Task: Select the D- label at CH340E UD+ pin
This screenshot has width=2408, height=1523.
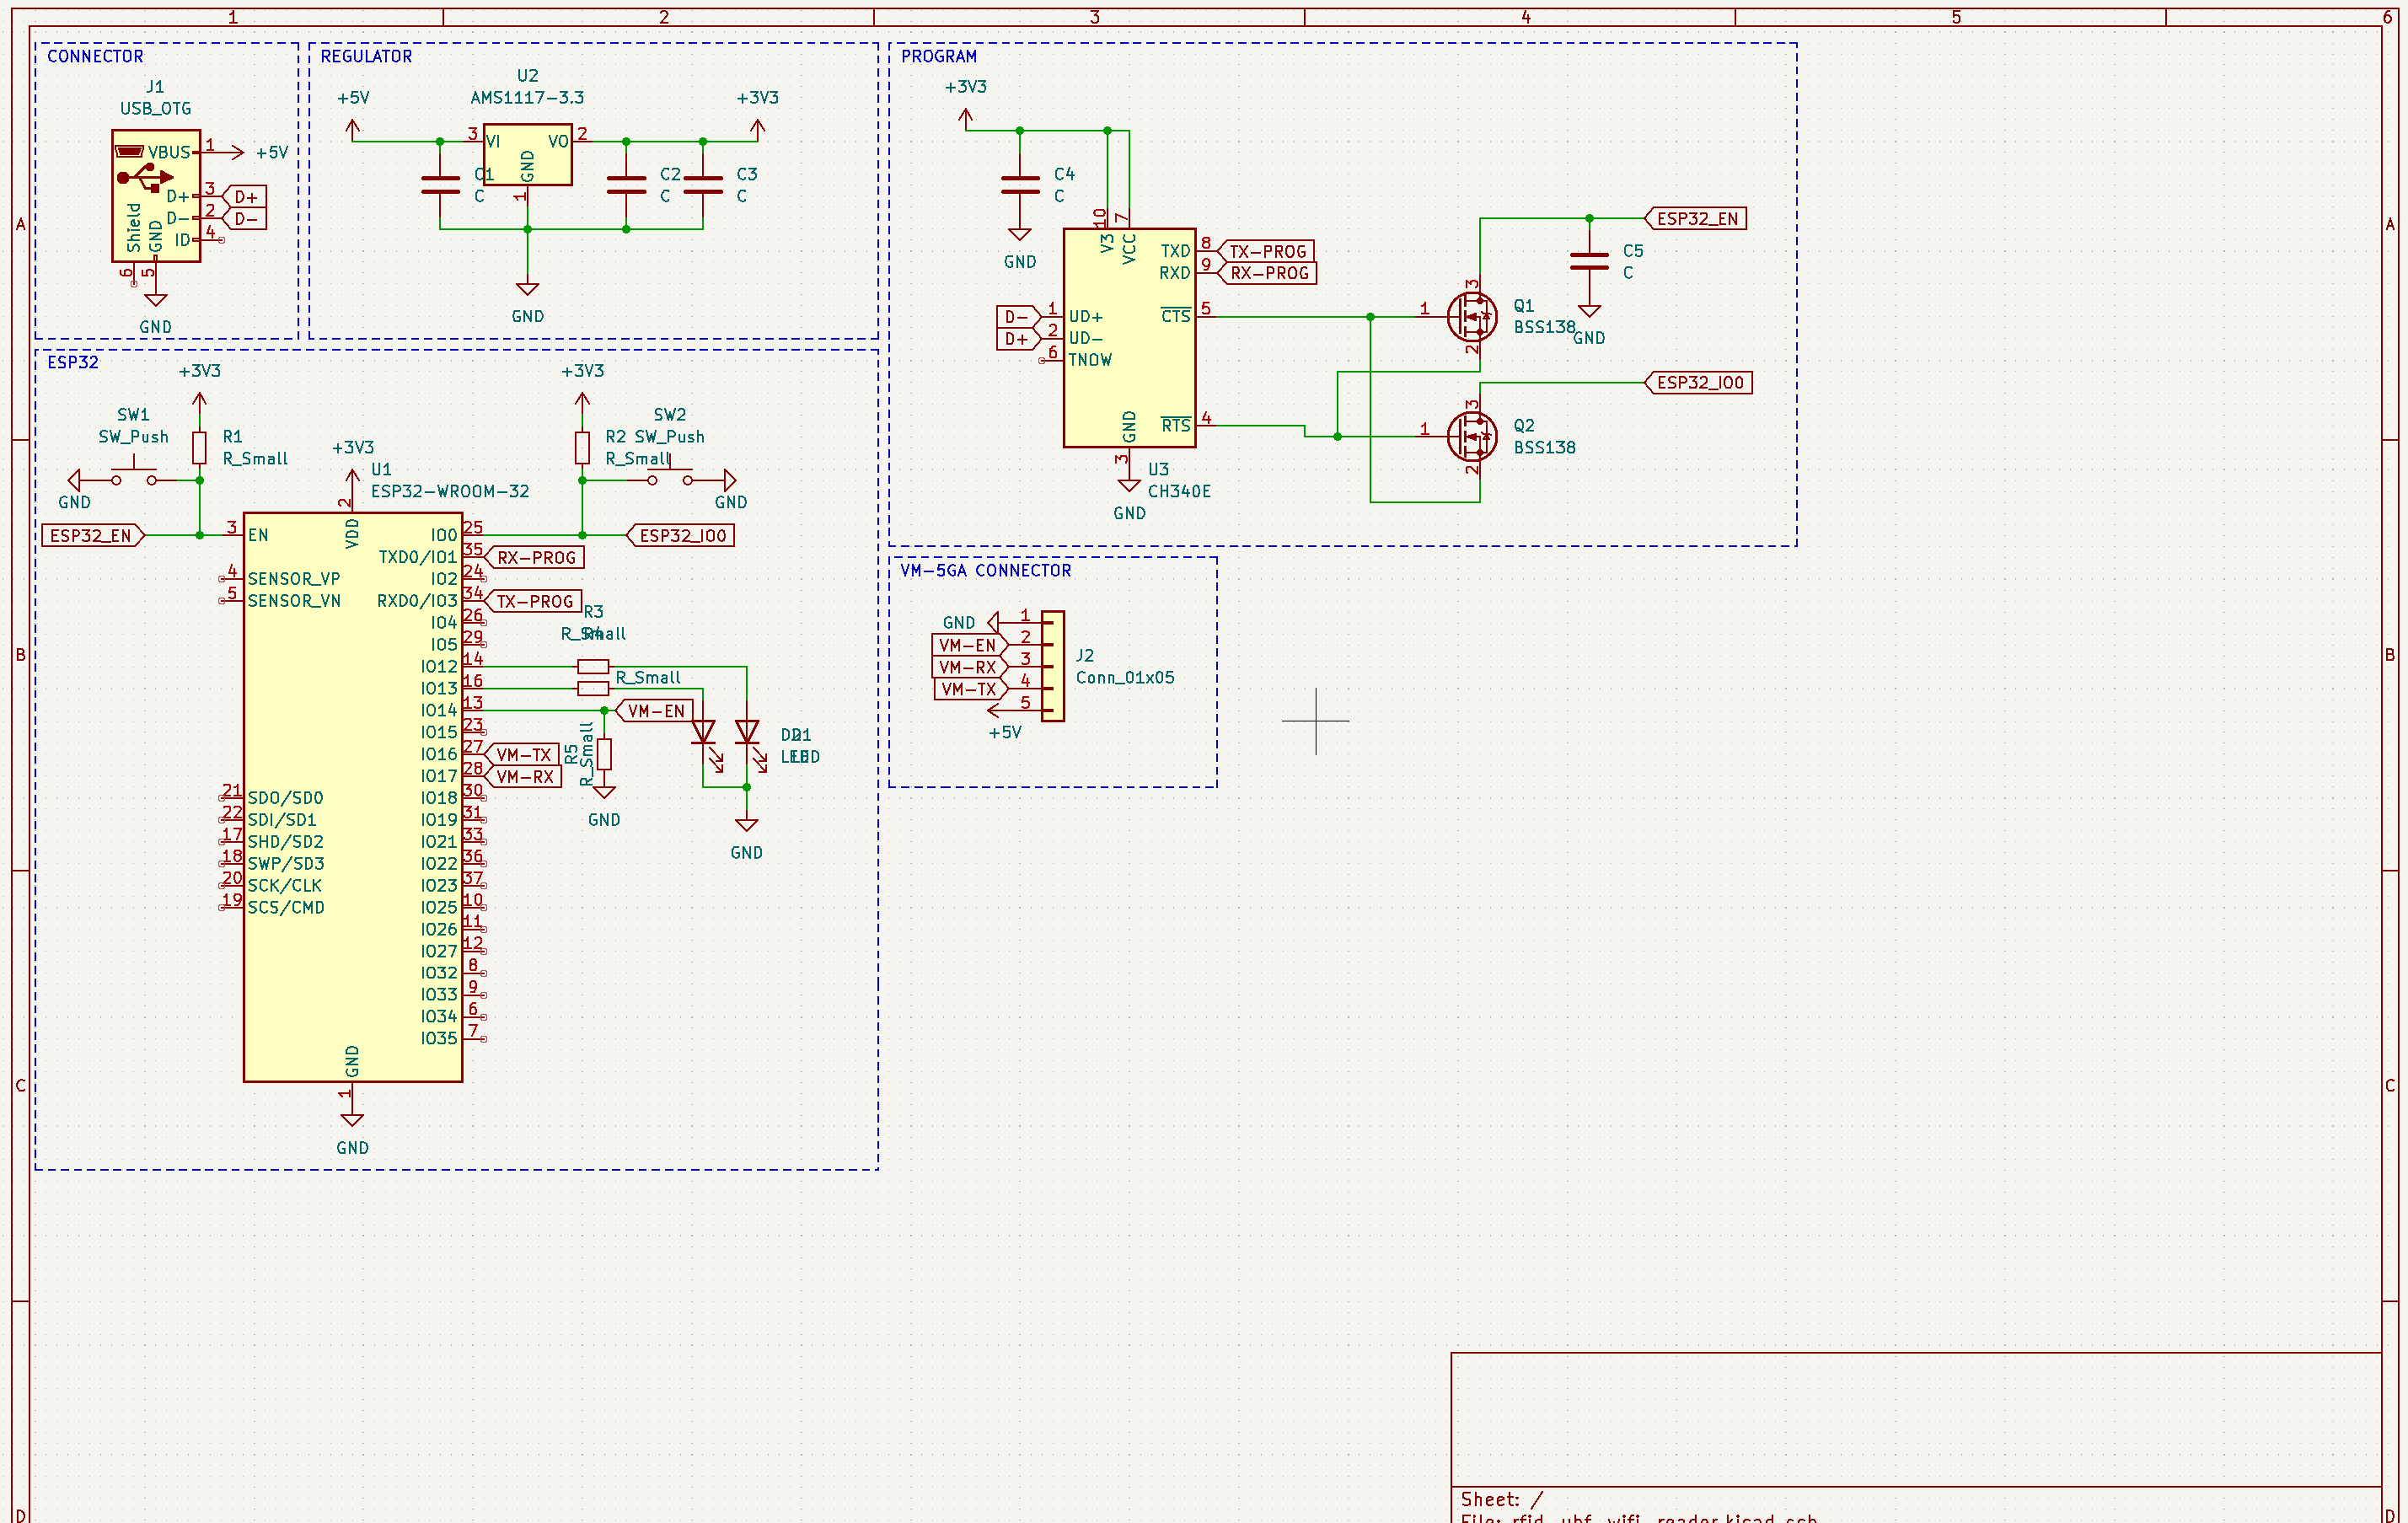Action: pyautogui.click(x=1019, y=317)
